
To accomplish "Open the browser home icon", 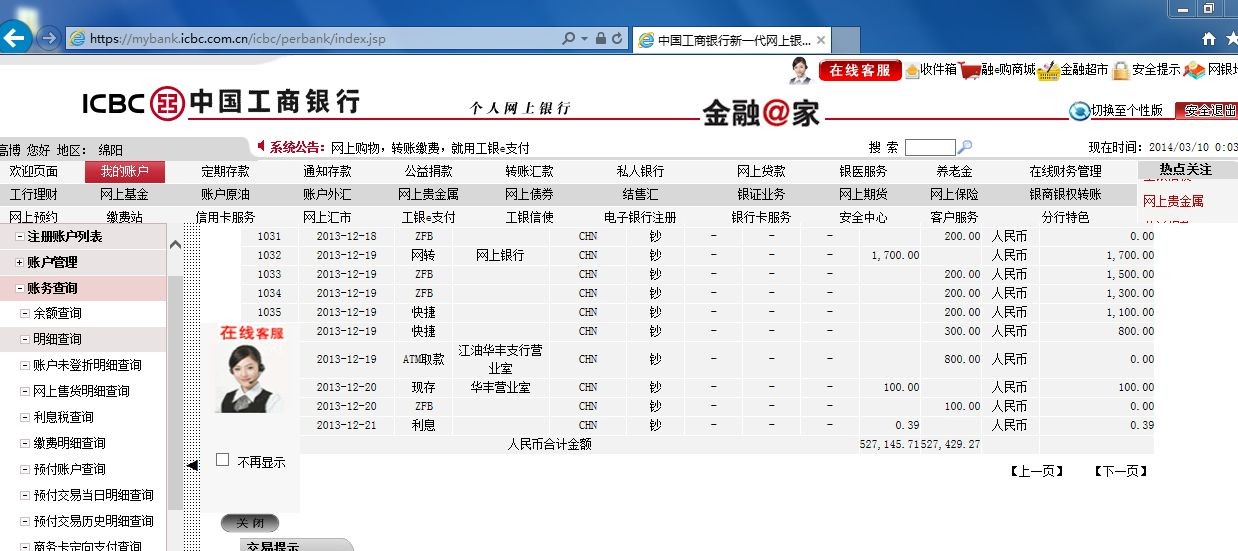I will coord(1209,39).
